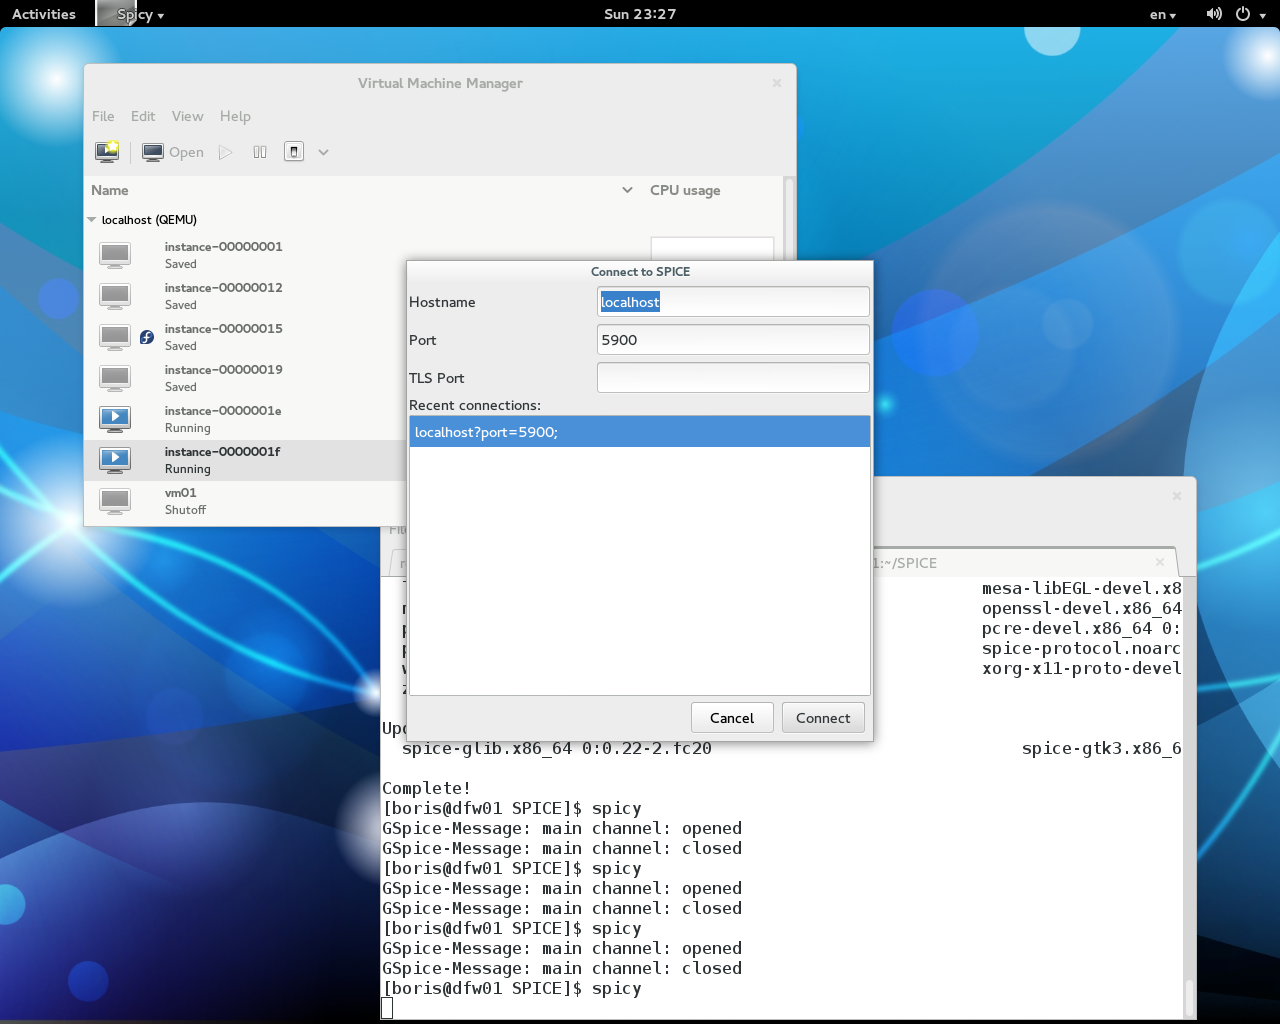This screenshot has width=1280, height=1024.
Task: Open the 'en' keyboard layout menu
Action: pyautogui.click(x=1161, y=13)
